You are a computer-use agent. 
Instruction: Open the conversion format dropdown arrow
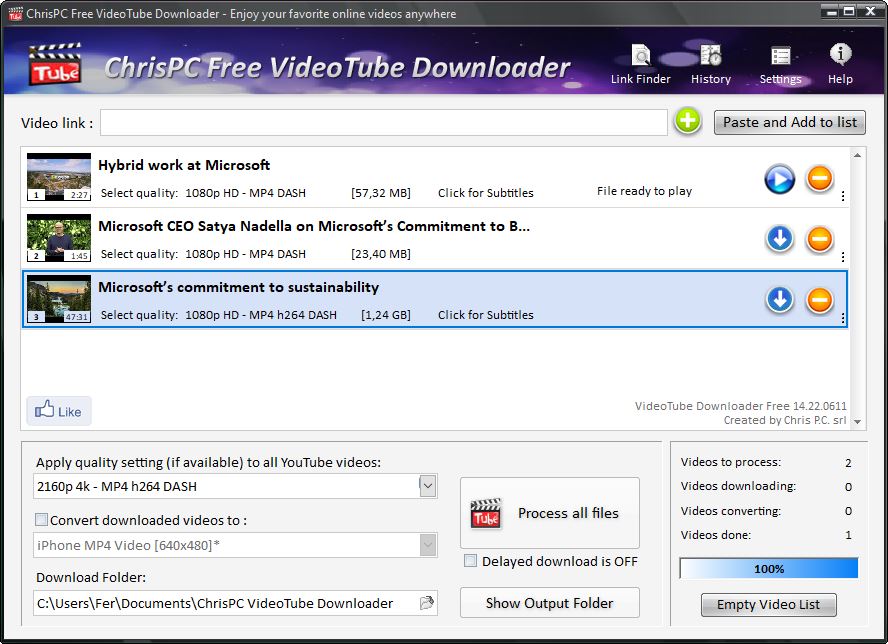[x=428, y=545]
